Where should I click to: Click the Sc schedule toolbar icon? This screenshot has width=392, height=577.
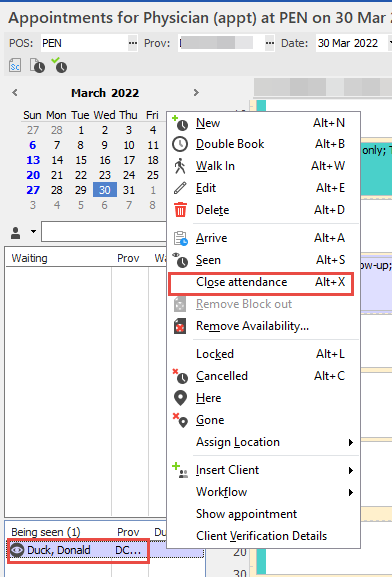(x=15, y=66)
